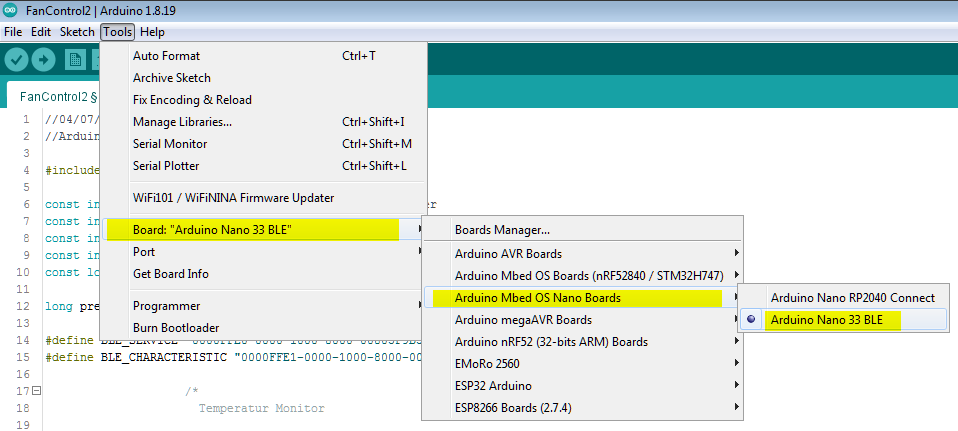958x431 pixels.
Task: Expand the Programmer submenu
Action: 263,306
